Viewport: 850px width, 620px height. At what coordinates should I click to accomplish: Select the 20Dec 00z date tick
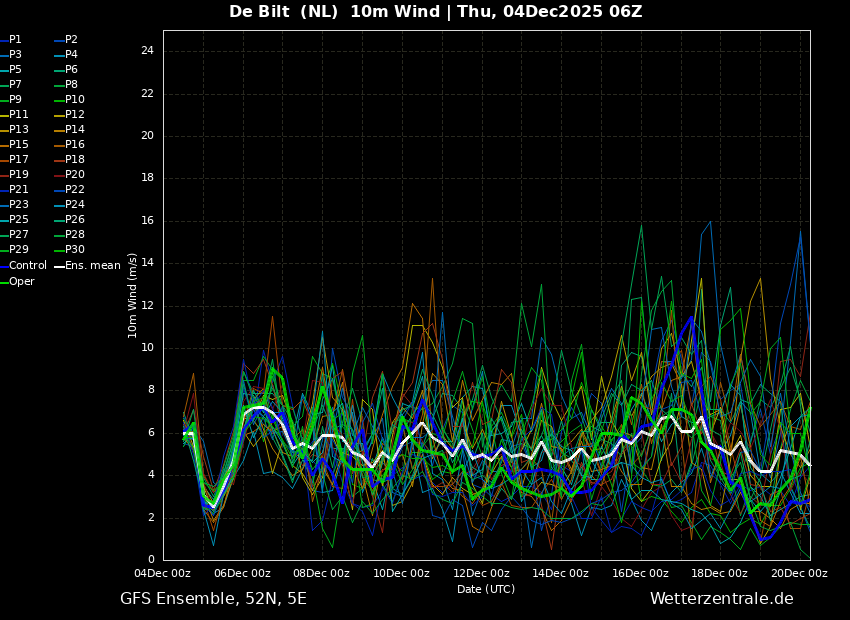click(x=799, y=574)
